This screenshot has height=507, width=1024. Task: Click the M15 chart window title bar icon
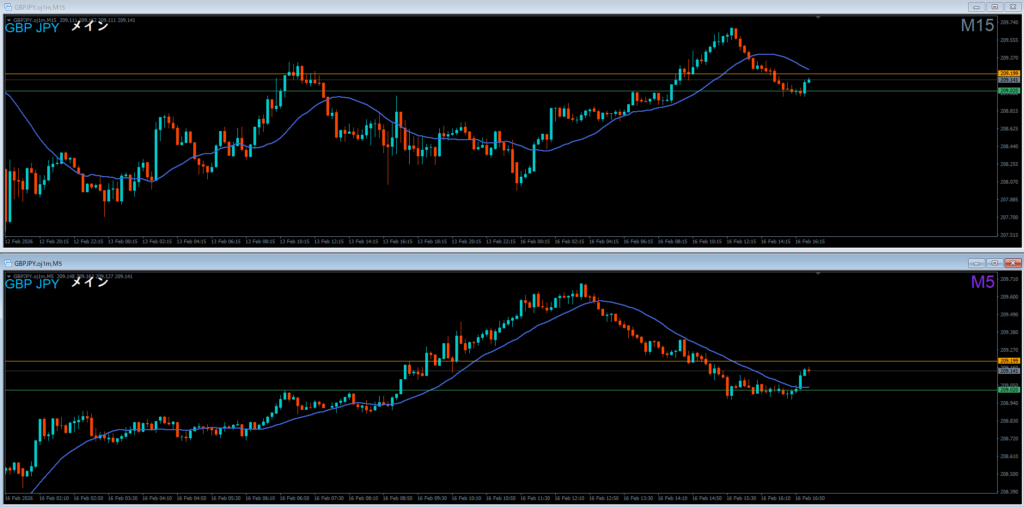coord(7,6)
